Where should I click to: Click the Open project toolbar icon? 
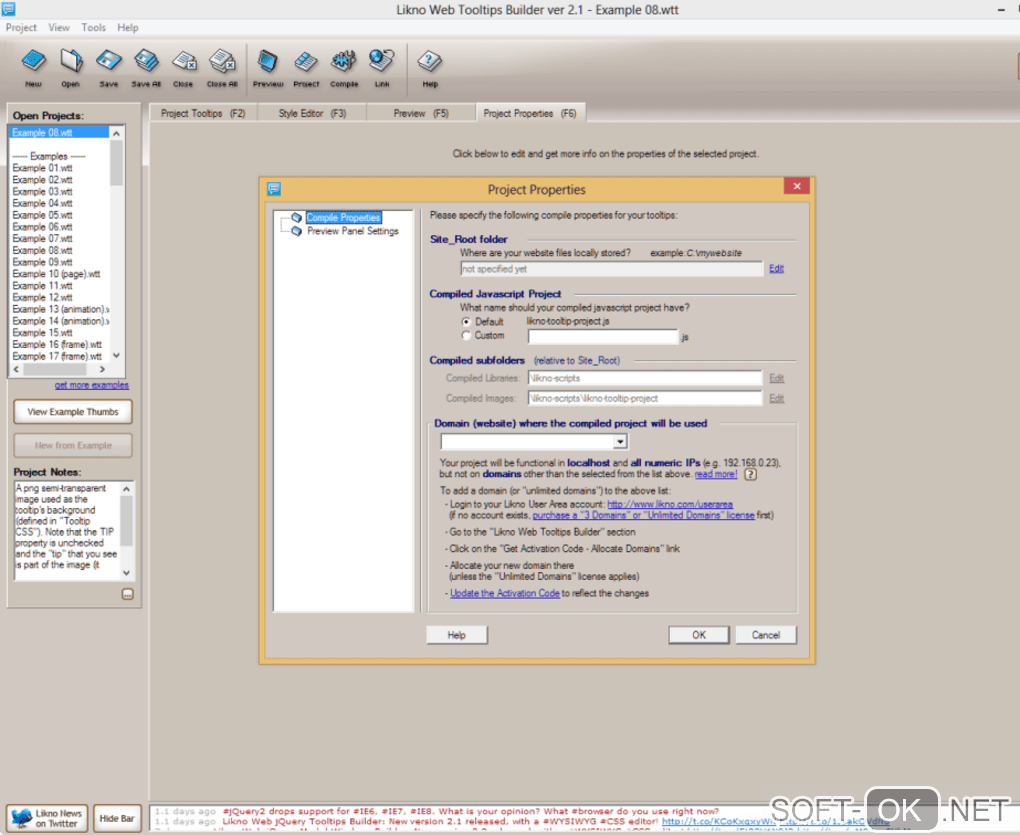pos(71,68)
